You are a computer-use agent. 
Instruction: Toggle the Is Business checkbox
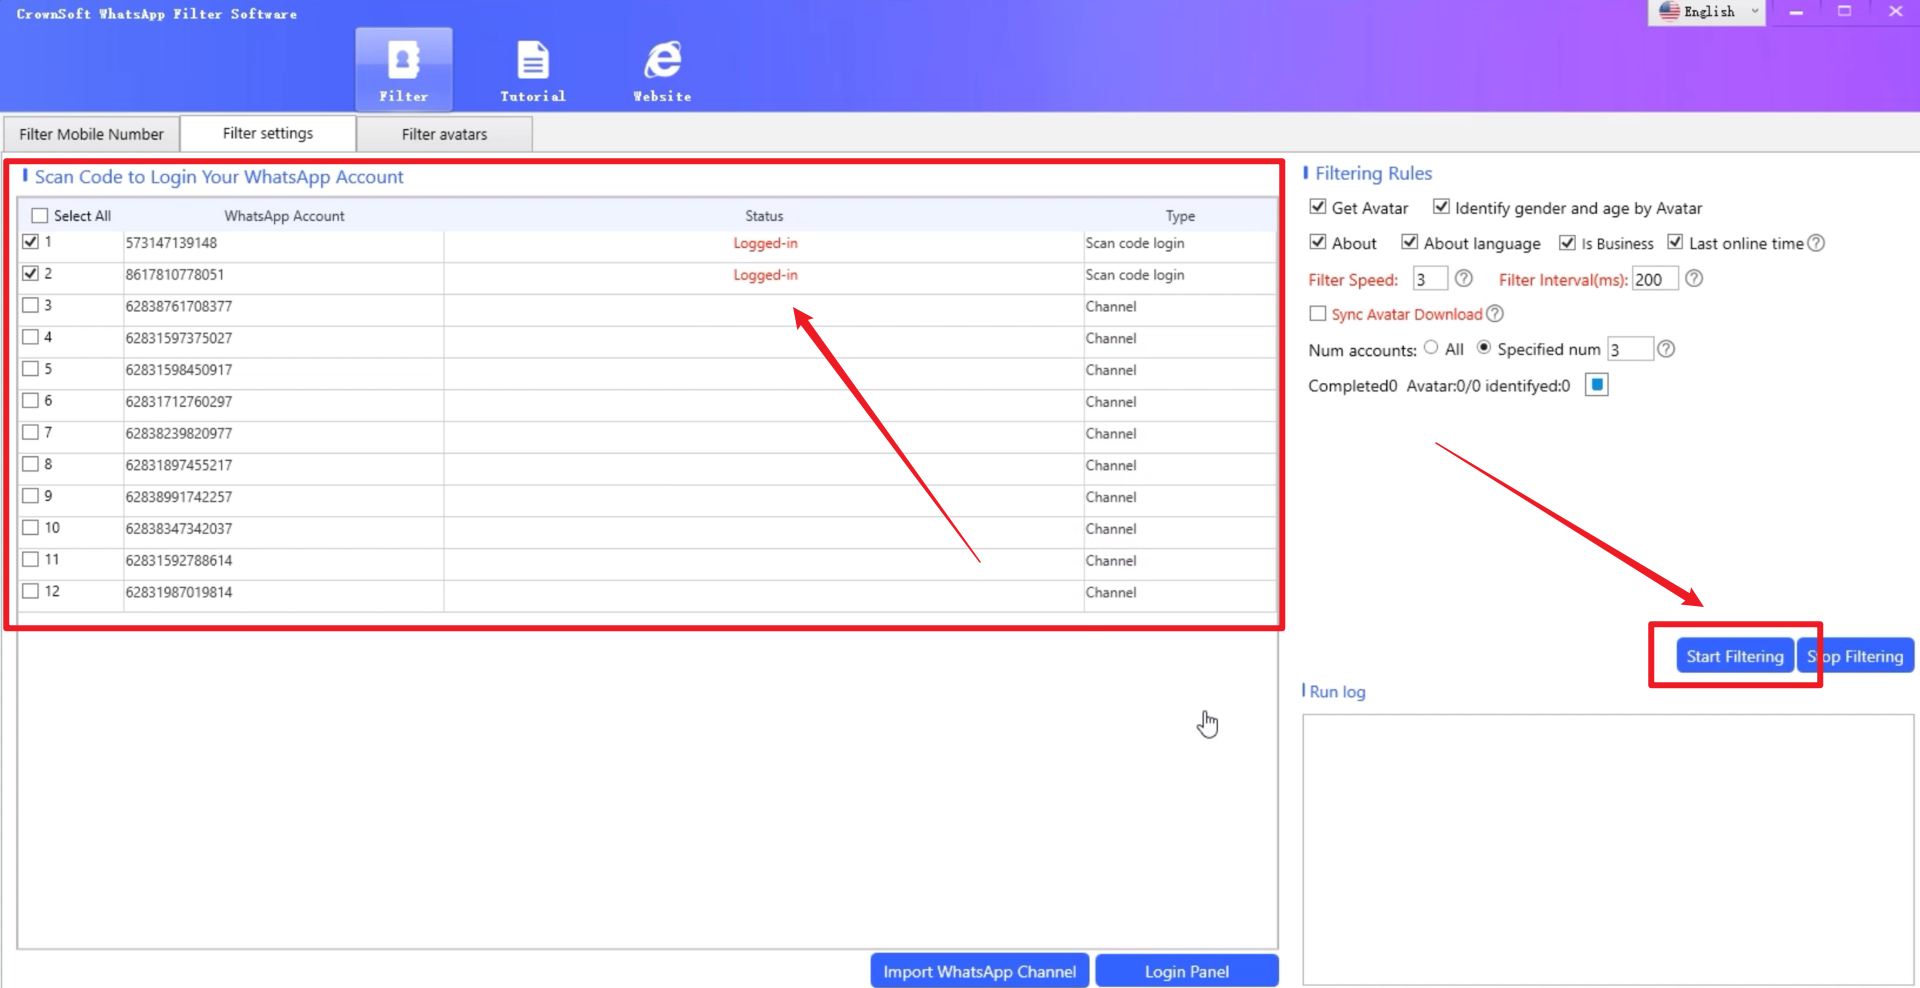click(1568, 243)
